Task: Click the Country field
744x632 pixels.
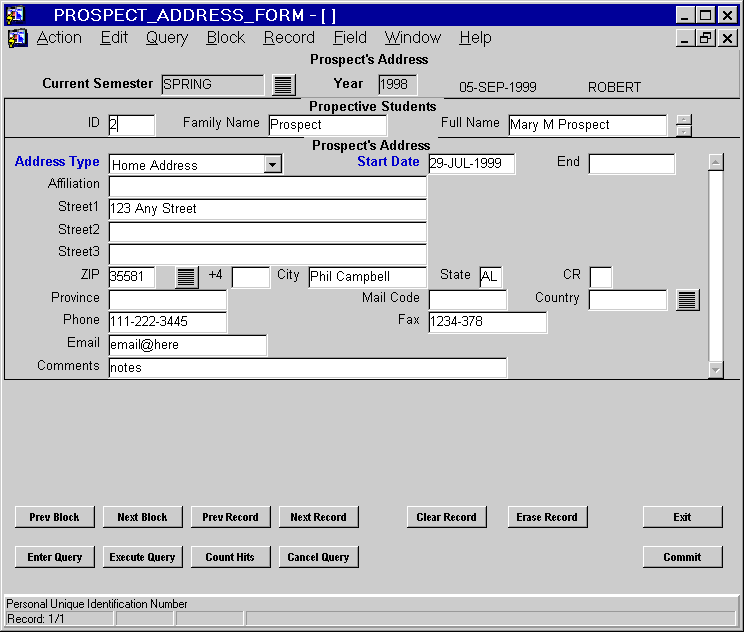Action: coord(628,299)
